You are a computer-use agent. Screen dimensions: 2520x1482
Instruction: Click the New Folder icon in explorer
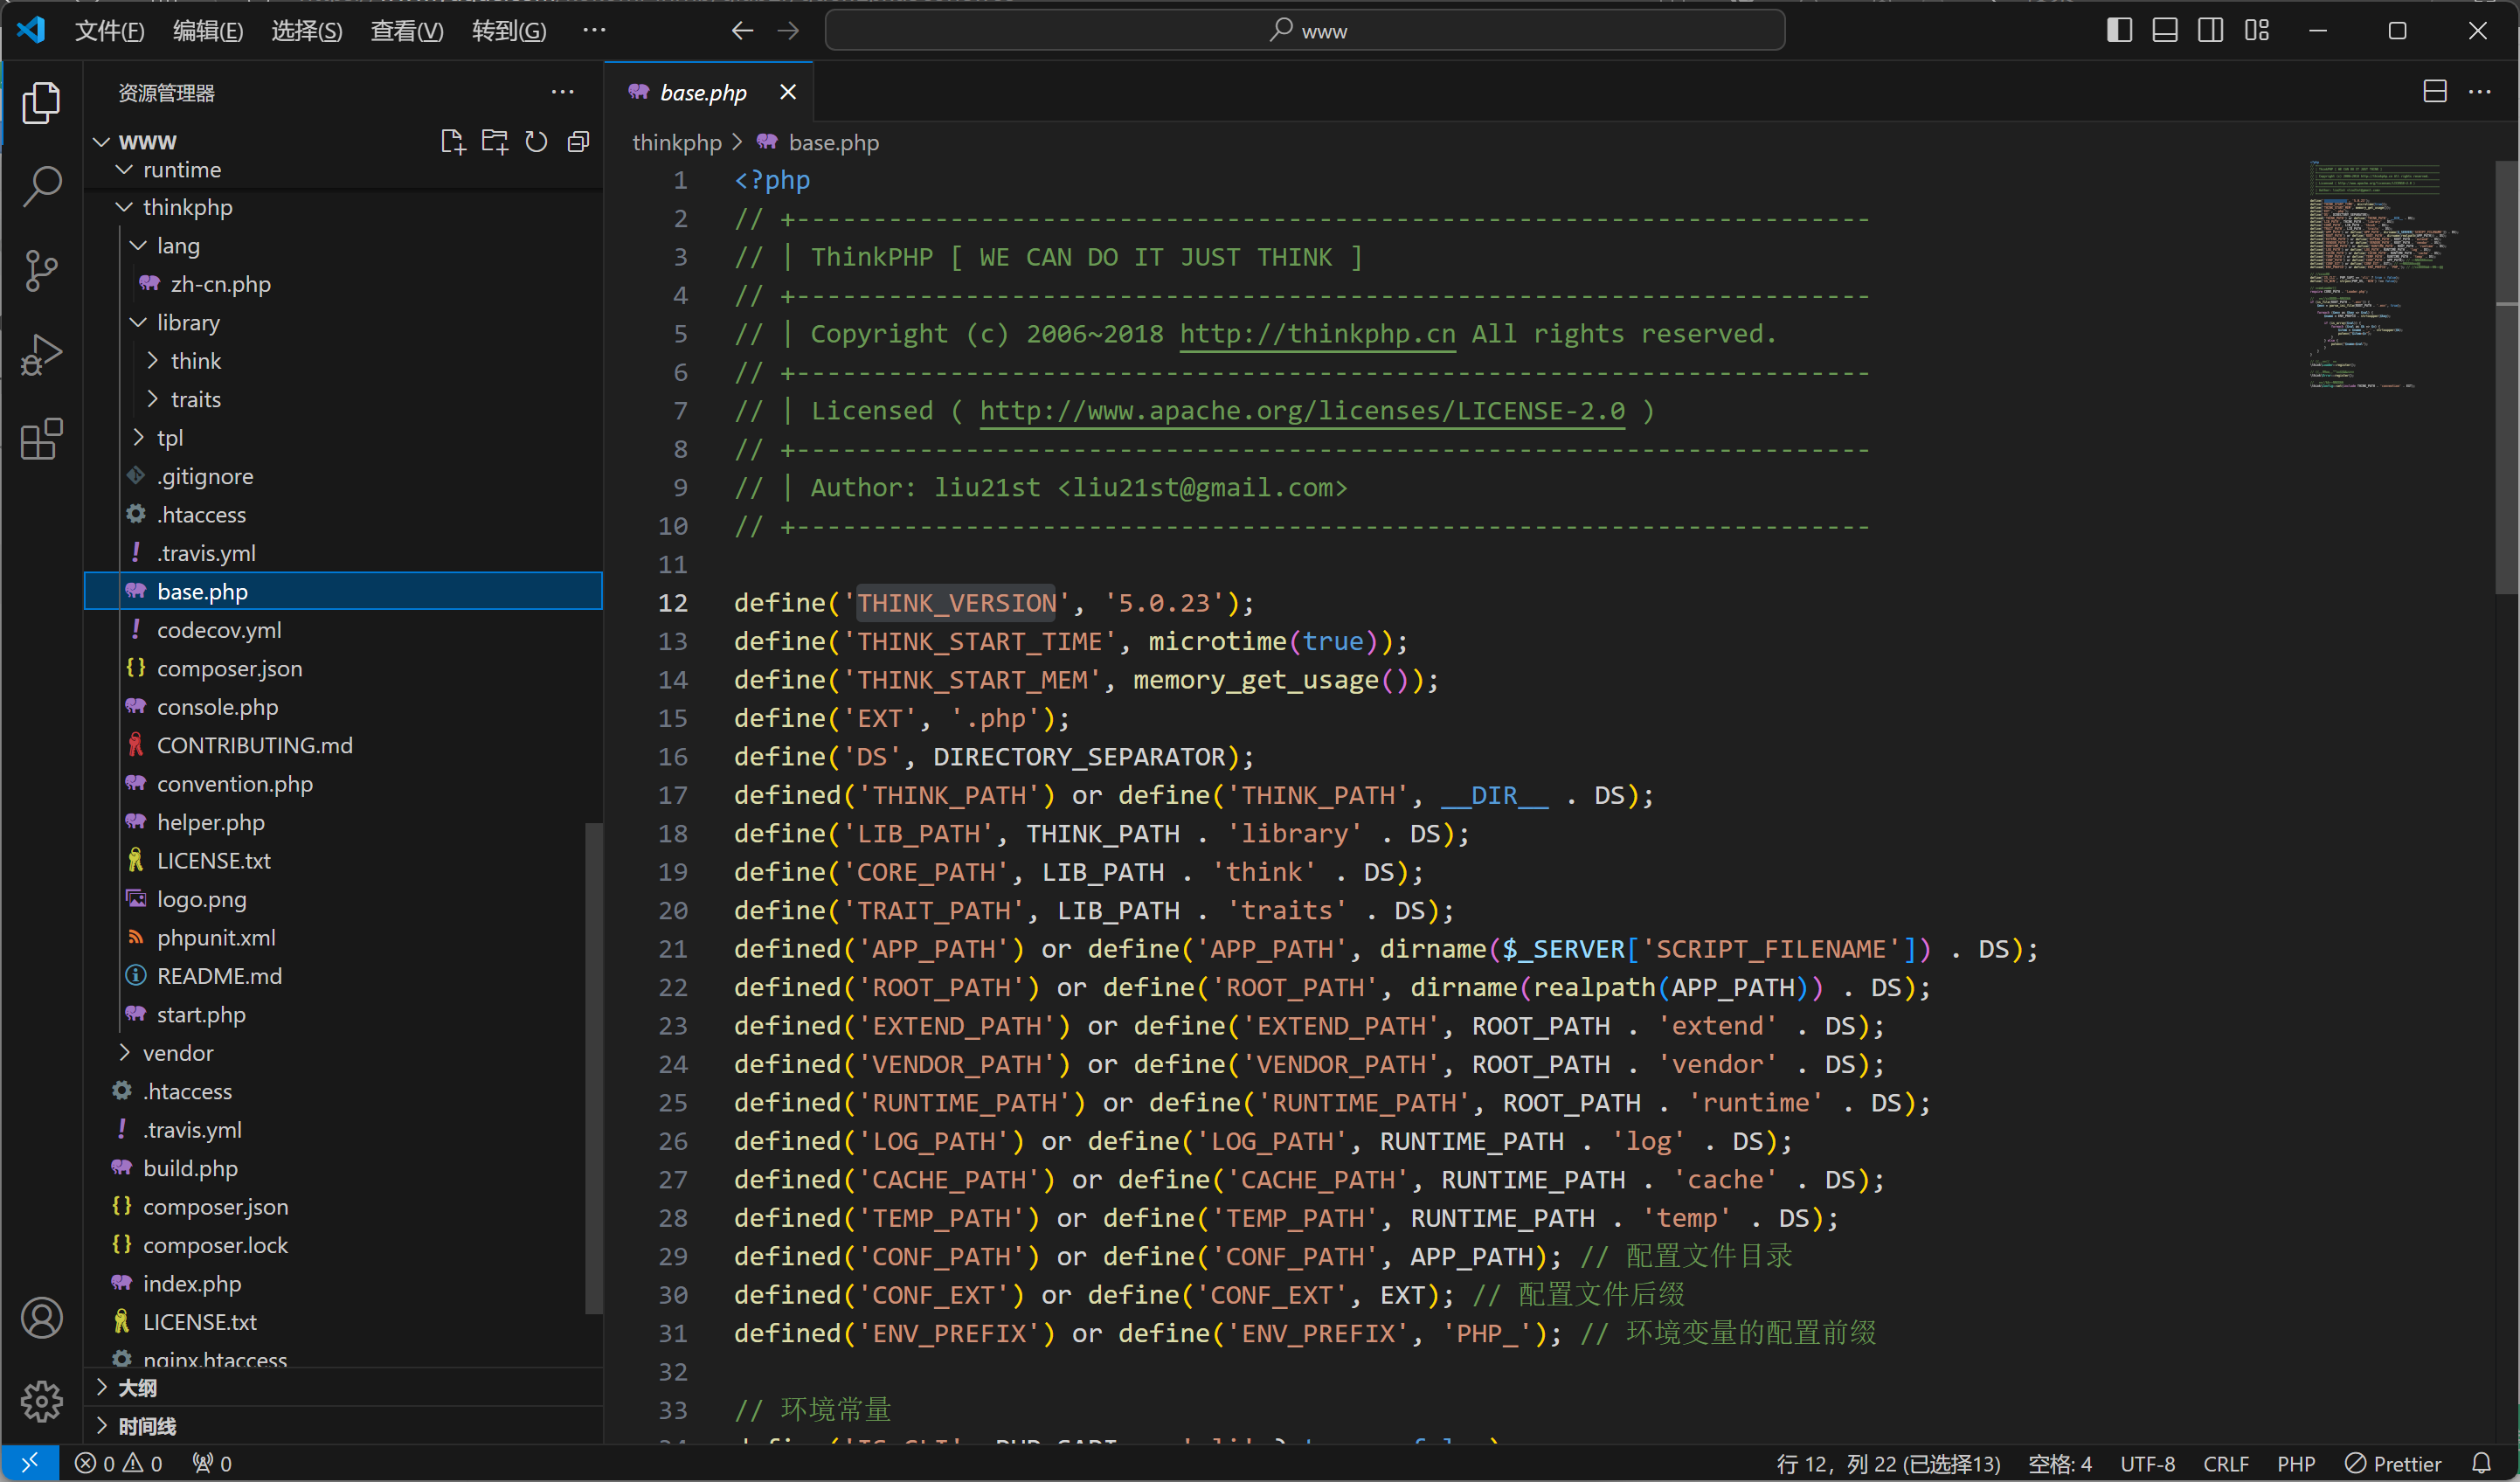[494, 141]
